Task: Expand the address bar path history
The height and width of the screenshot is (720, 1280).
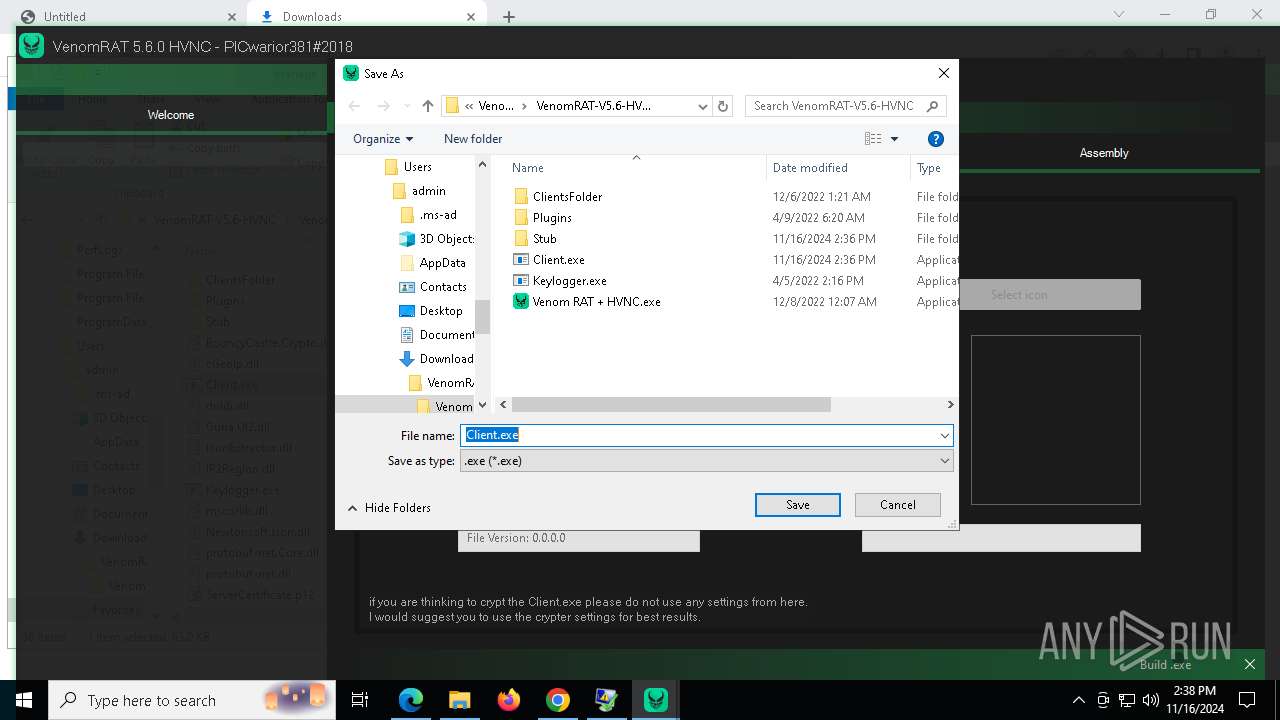Action: 703,106
